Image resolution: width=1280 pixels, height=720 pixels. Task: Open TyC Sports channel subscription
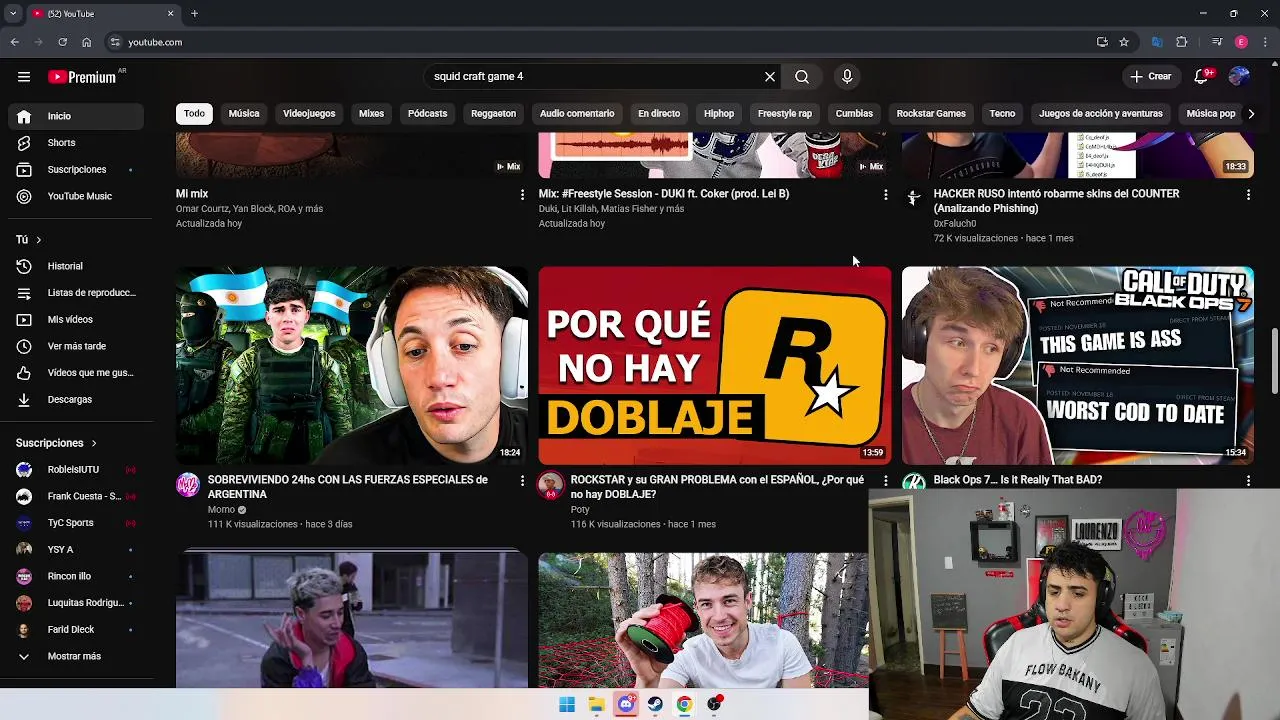[x=74, y=523]
